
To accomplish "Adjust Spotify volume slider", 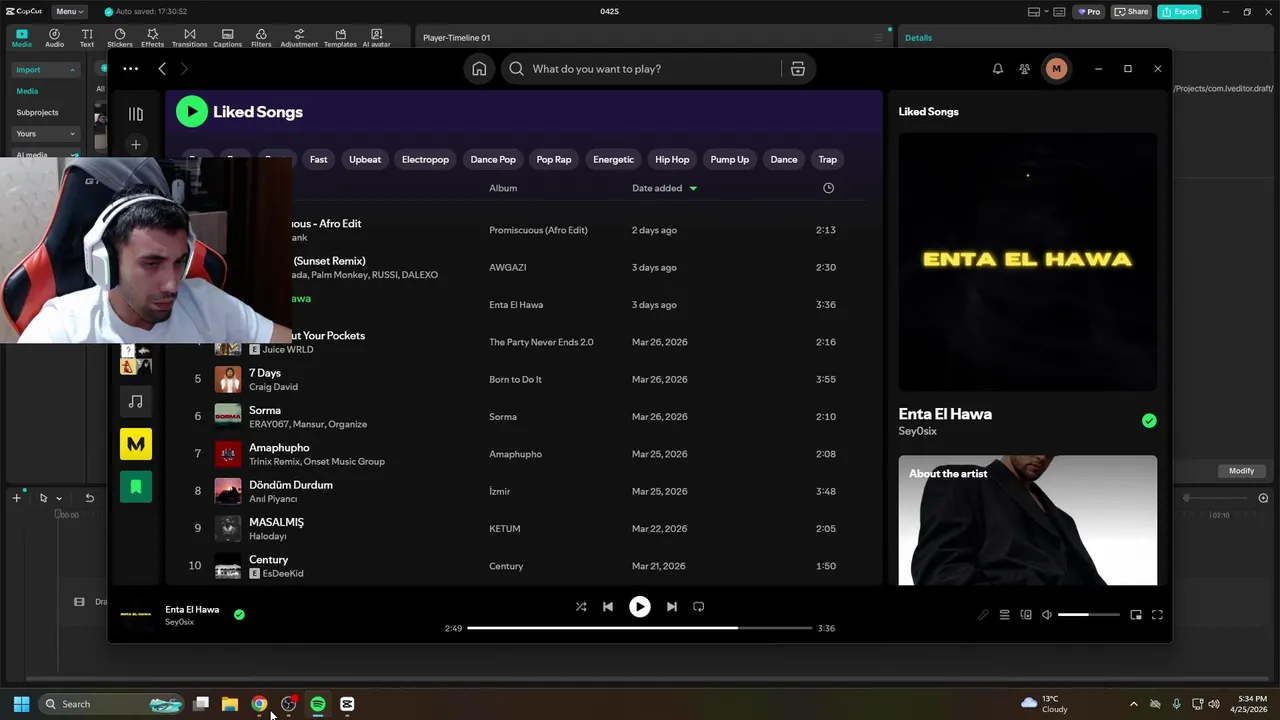I will click(1088, 615).
